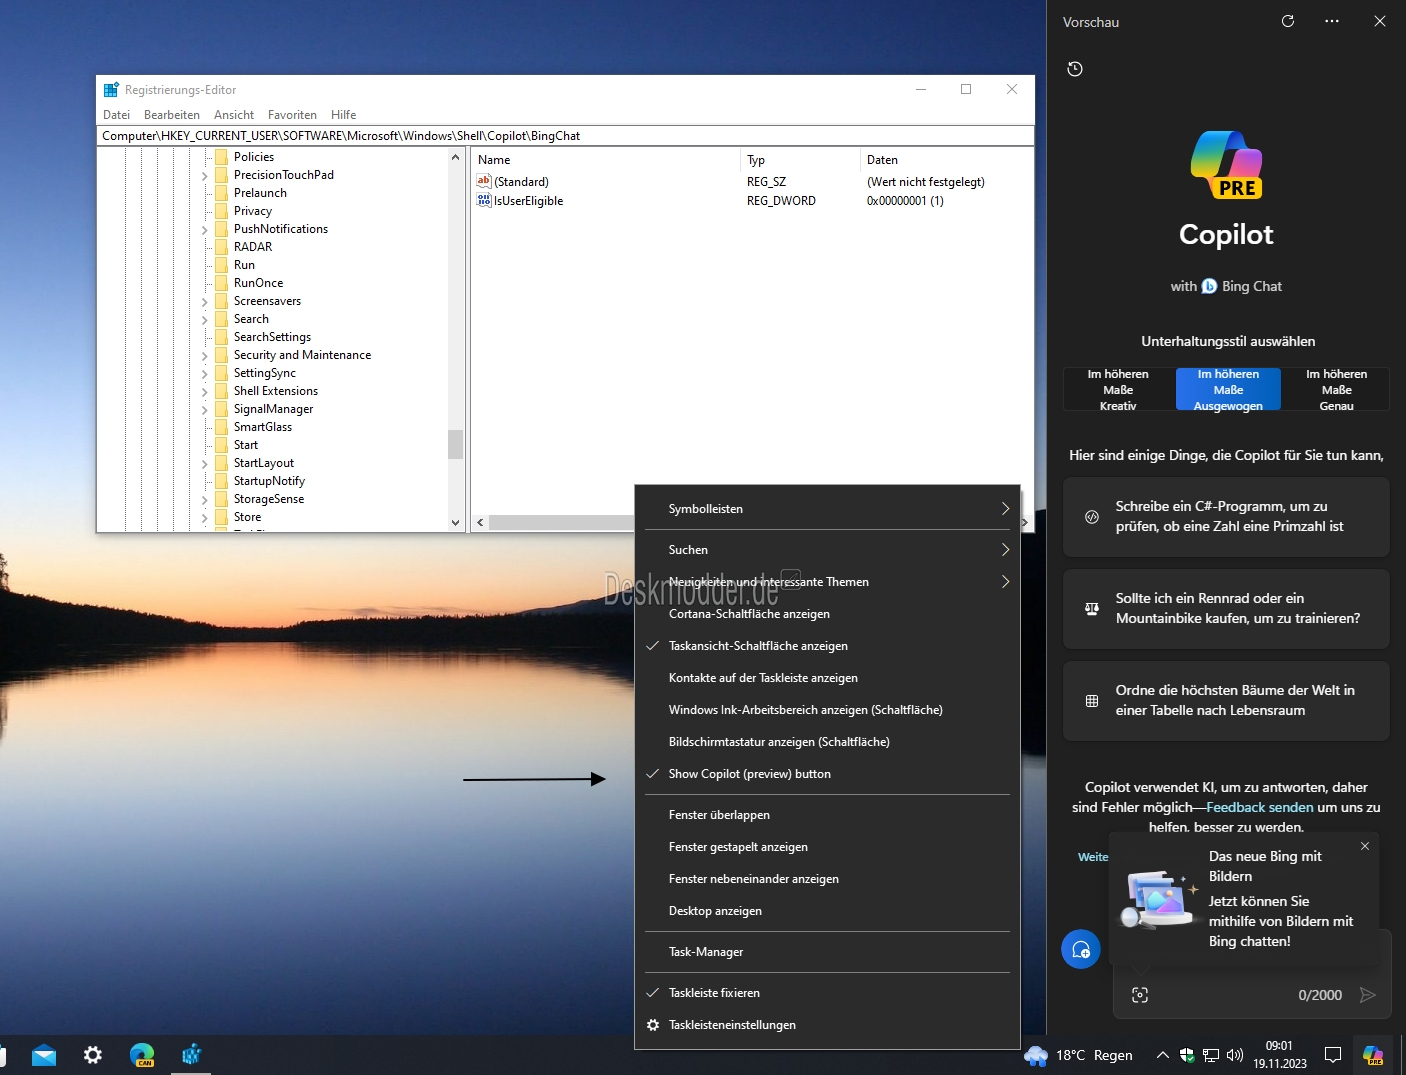Image resolution: width=1406 pixels, height=1075 pixels.
Task: Click the C#-Programm Primzahl suggestion card
Action: click(1226, 517)
